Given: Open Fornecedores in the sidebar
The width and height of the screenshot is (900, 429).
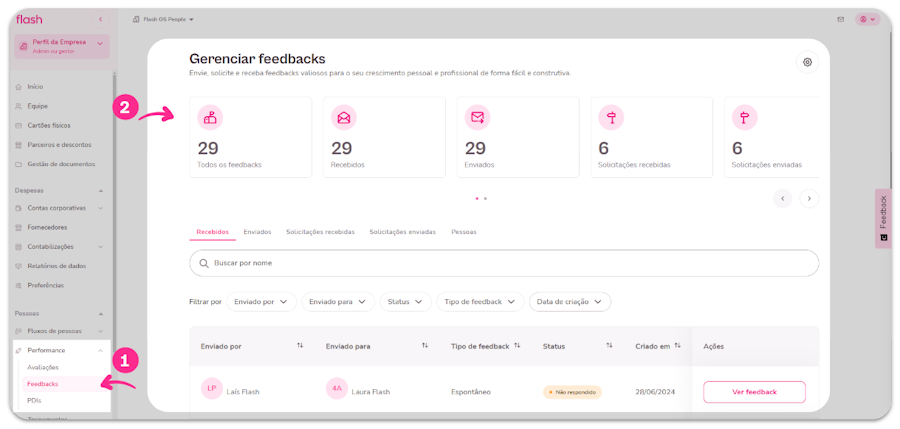Looking at the screenshot, I should [47, 227].
